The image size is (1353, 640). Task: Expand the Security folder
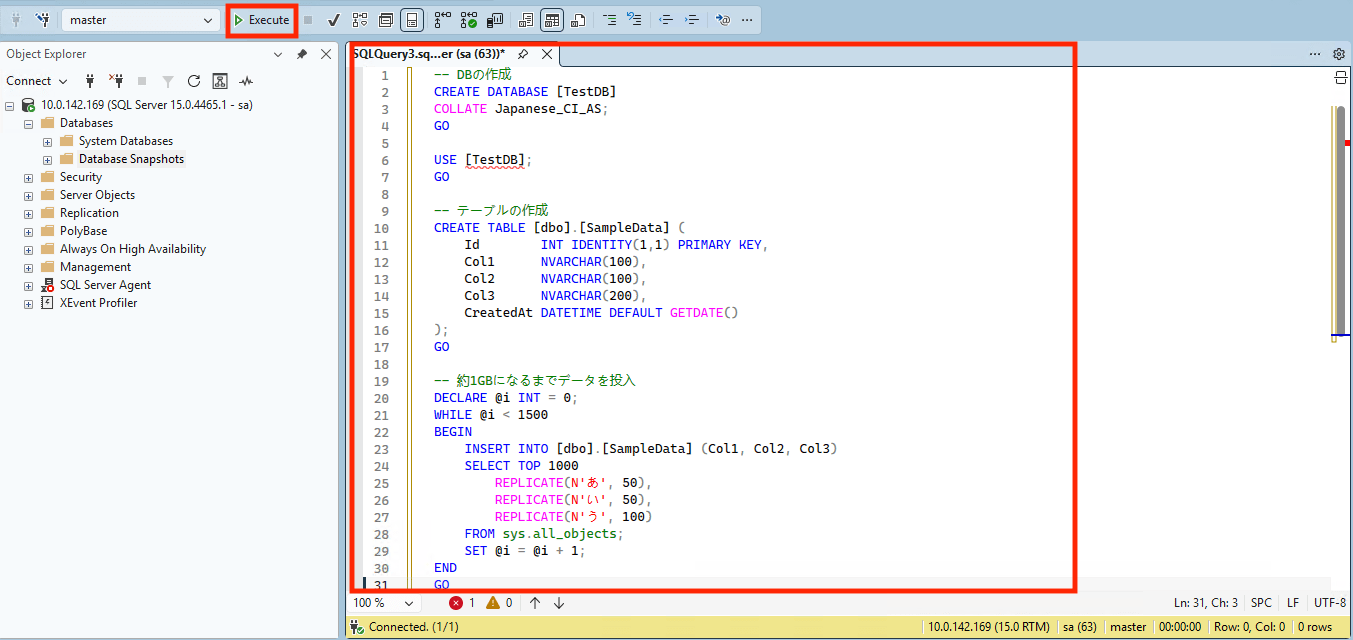click(x=29, y=177)
